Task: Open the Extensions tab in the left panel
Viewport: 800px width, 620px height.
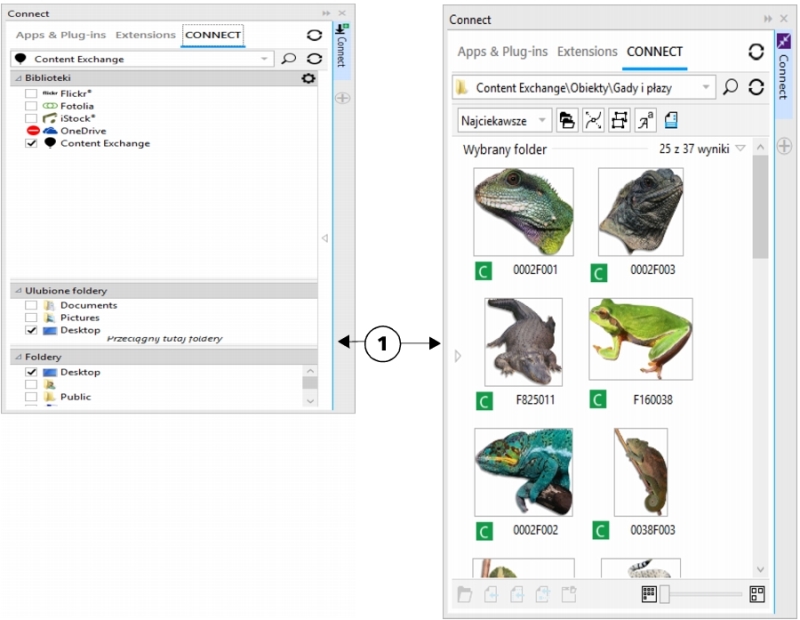Action: pos(145,35)
